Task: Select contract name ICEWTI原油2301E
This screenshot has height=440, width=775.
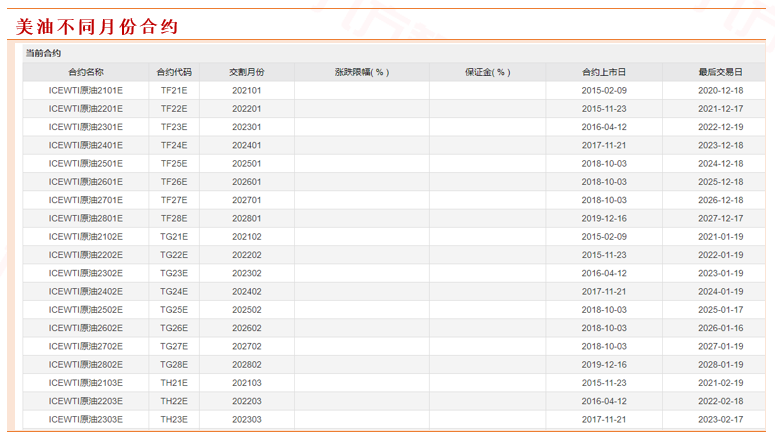Action: coord(86,127)
